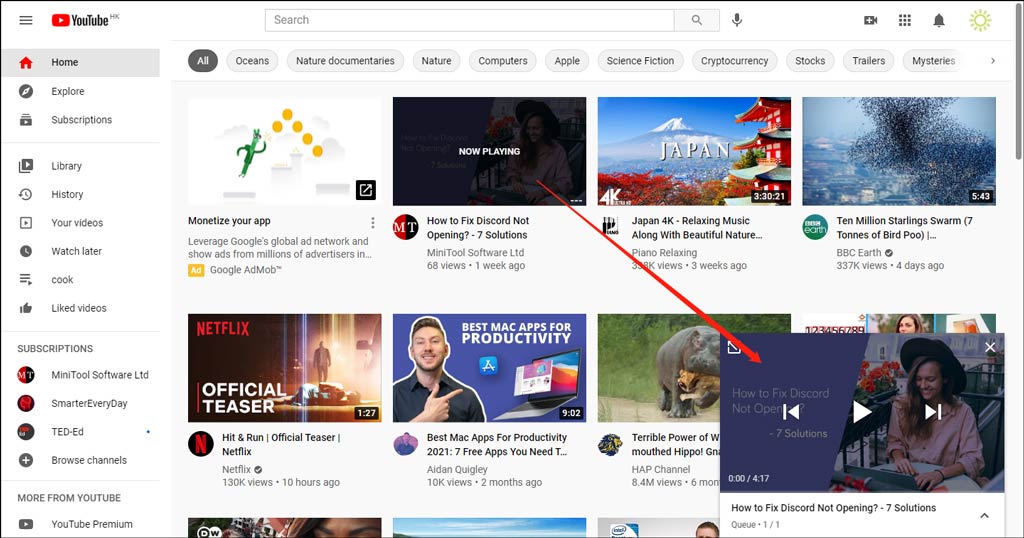Image resolution: width=1024 pixels, height=538 pixels.
Task: Open the Ten Million Starlings thumbnail
Action: point(899,151)
